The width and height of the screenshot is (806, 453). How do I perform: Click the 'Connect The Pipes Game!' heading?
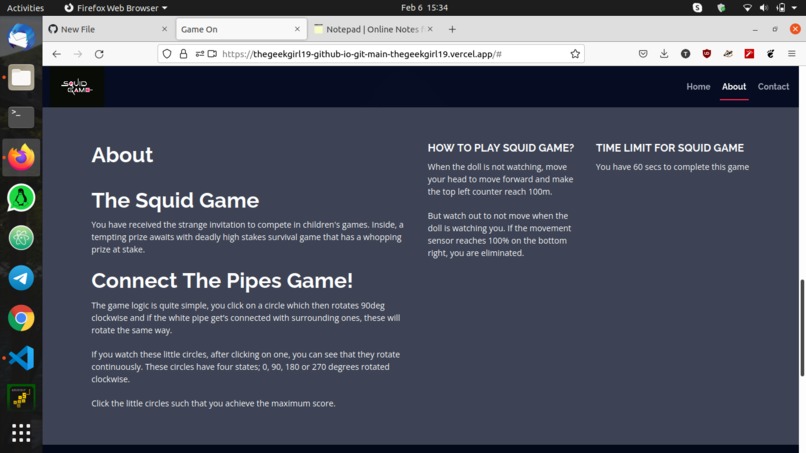coord(222,281)
